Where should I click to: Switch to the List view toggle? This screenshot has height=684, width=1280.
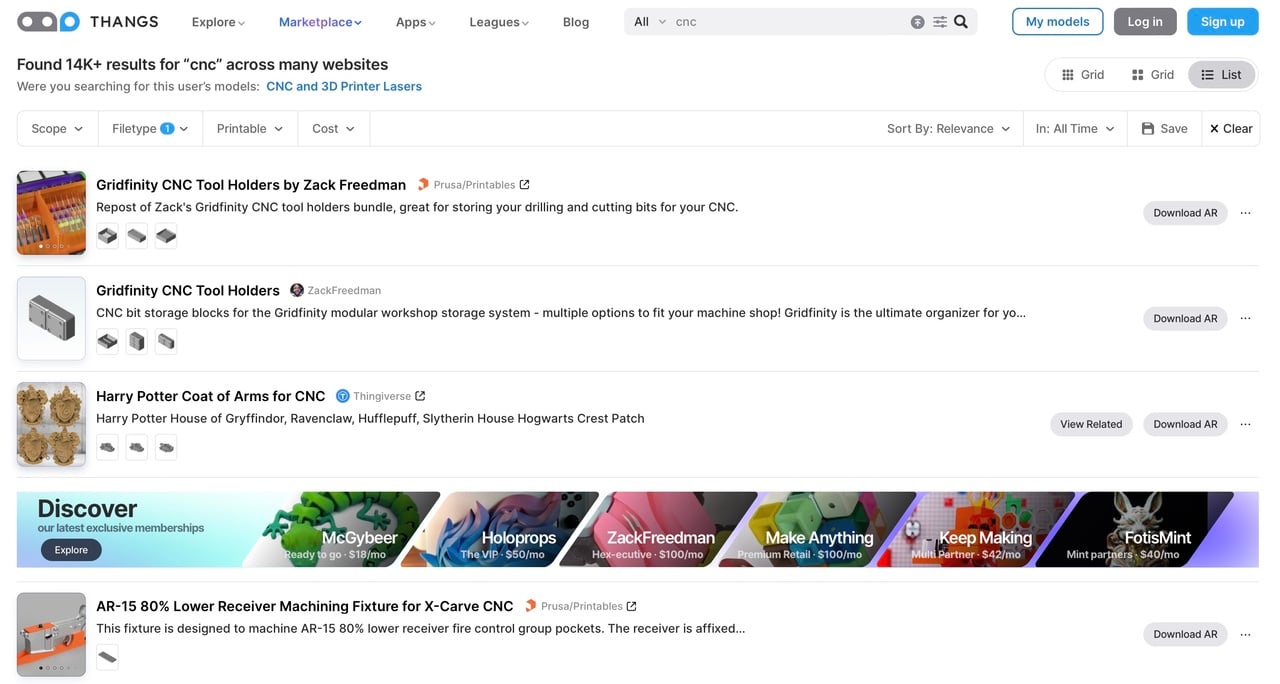click(x=1221, y=75)
